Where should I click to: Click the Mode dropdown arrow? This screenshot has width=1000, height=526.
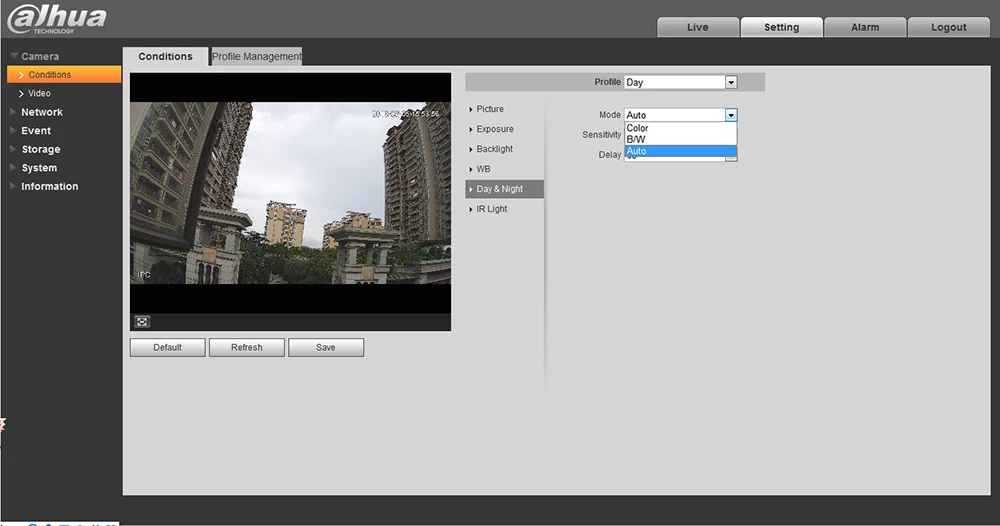click(x=731, y=115)
